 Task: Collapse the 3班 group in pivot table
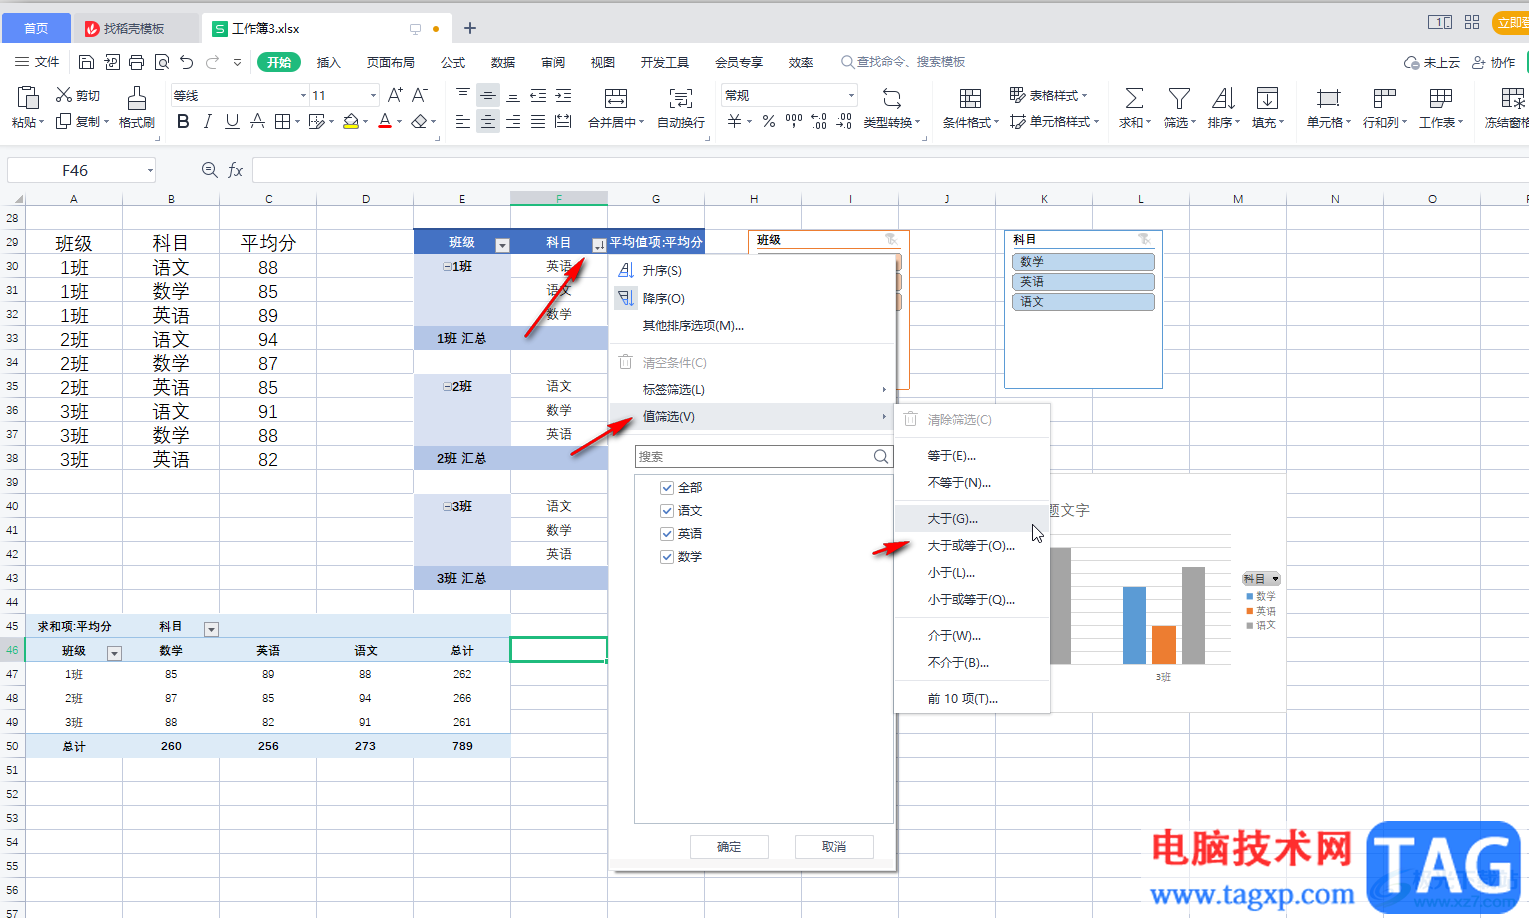point(447,506)
